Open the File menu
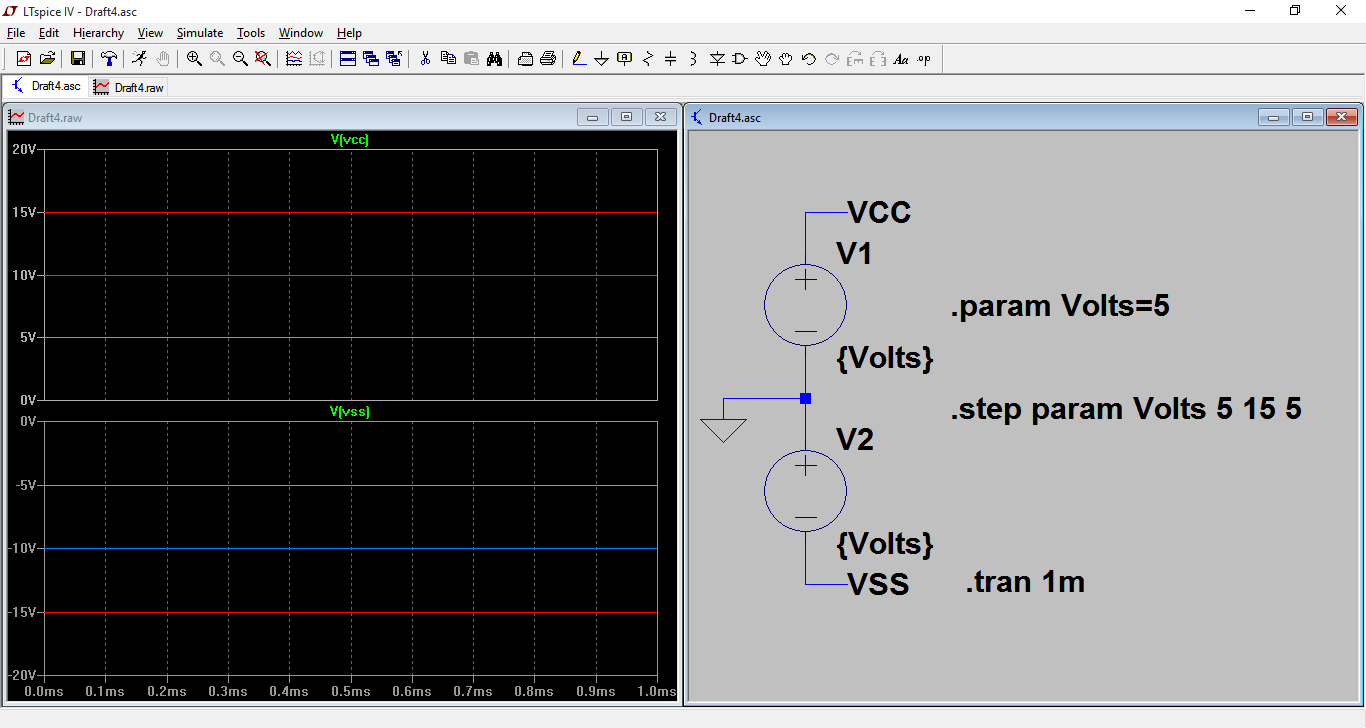 16,33
